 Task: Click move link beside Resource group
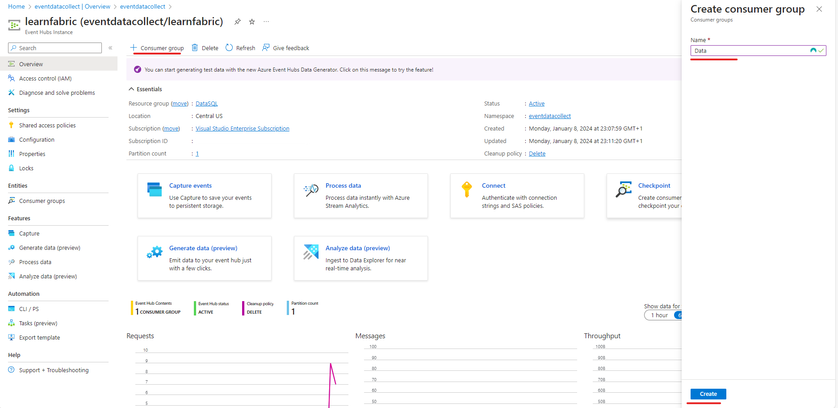pos(180,104)
